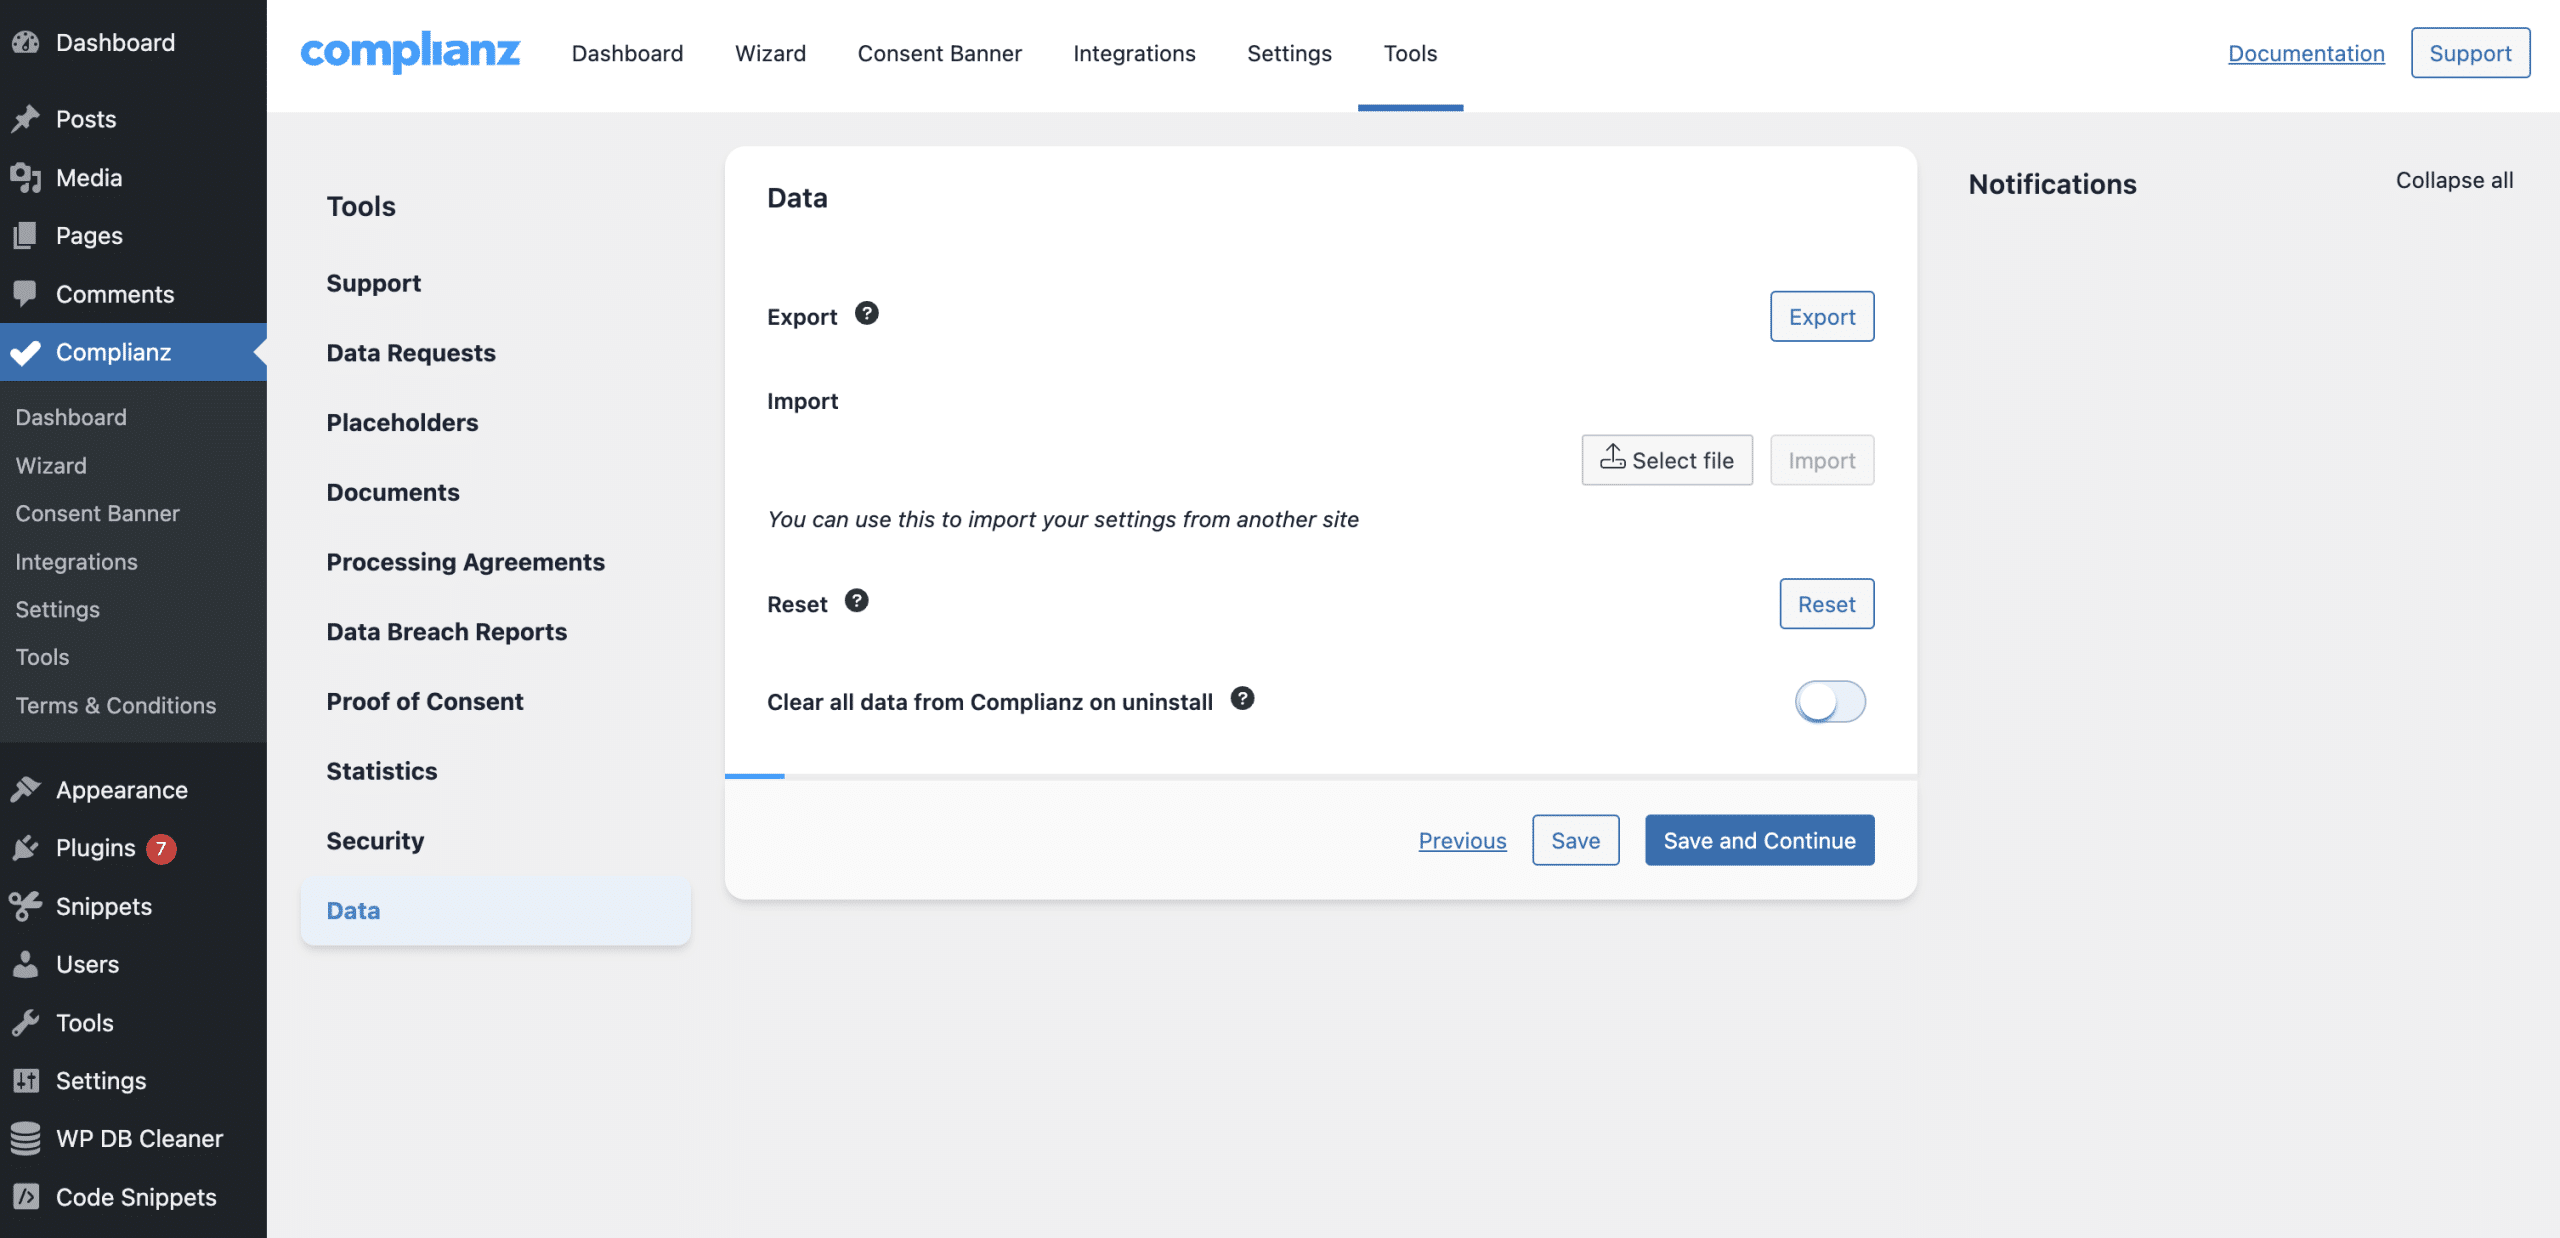Screen dimensions: 2560x1238
Task: Open Complianz submenu Consent Banner
Action: (97, 513)
